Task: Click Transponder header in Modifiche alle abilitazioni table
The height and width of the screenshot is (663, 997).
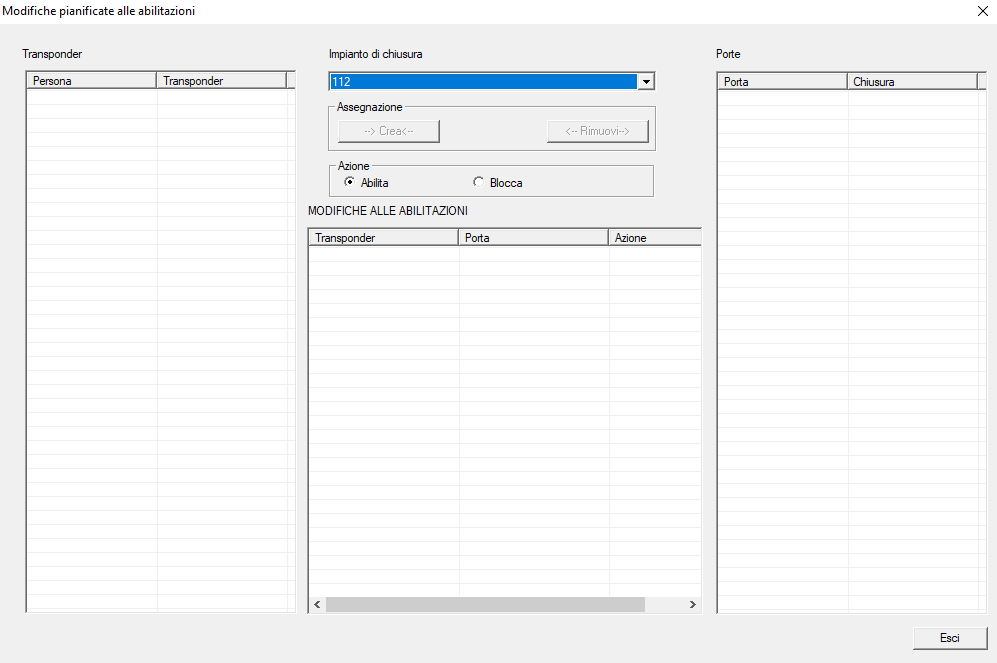Action: click(383, 238)
